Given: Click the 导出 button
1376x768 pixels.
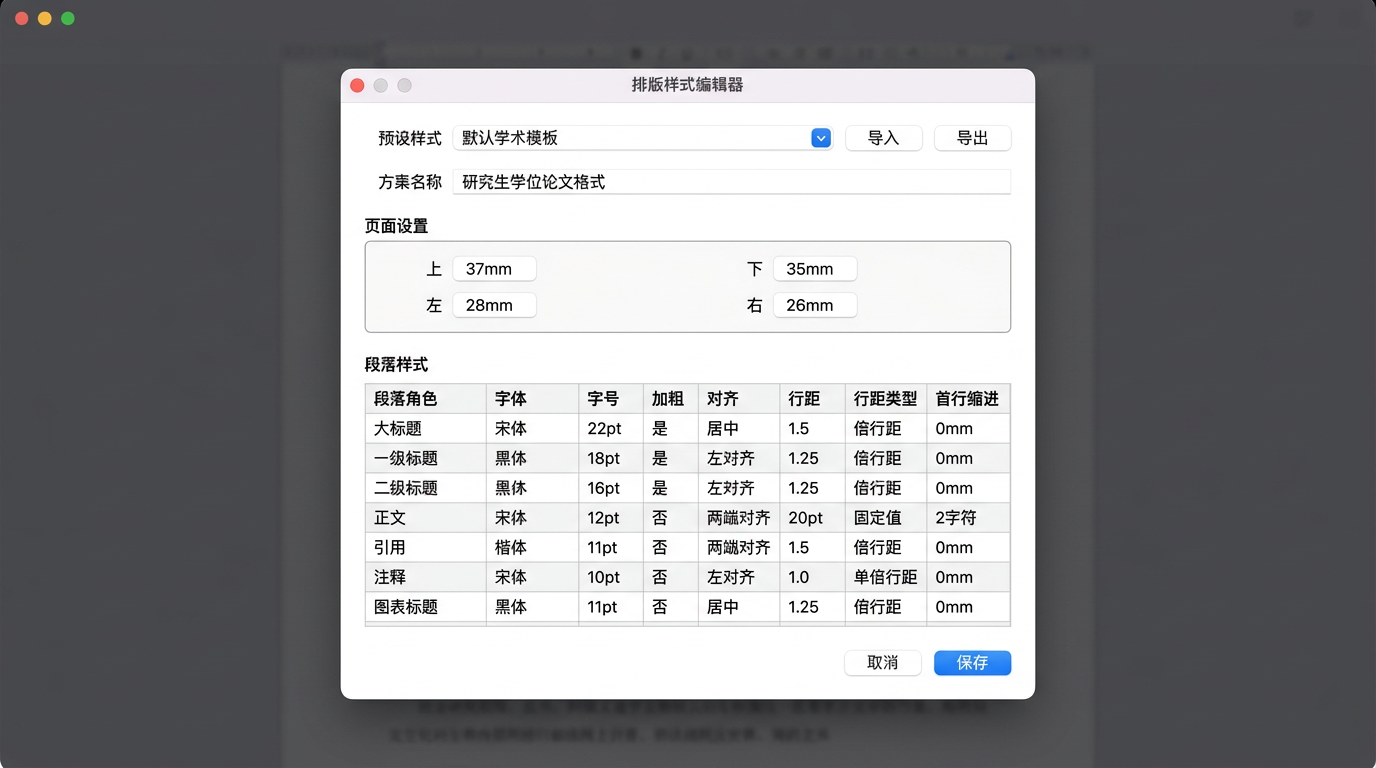Looking at the screenshot, I should [x=972, y=138].
